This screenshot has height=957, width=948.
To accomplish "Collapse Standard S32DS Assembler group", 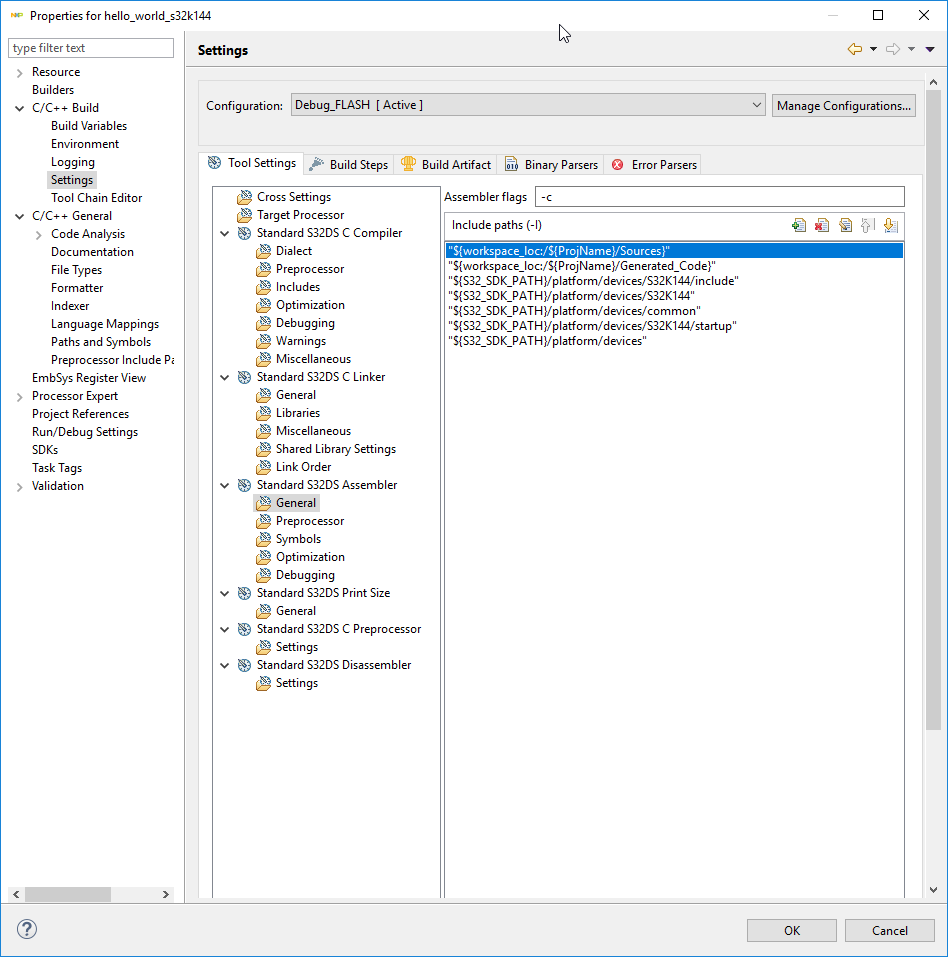I will point(225,486).
